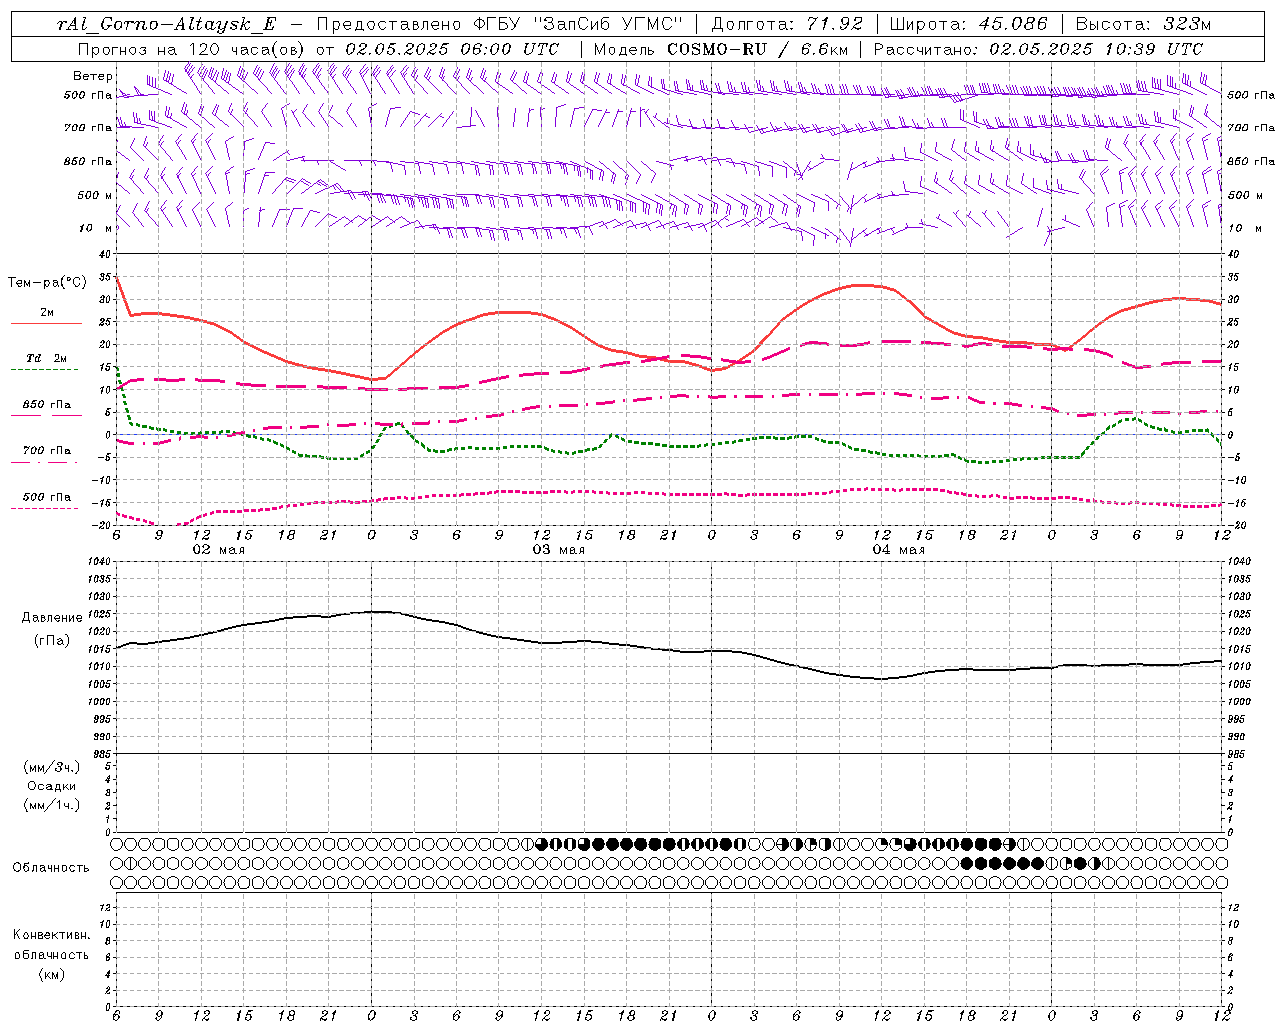Click the 02 мая date label
The width and height of the screenshot is (1280, 1024).
pos(218,550)
